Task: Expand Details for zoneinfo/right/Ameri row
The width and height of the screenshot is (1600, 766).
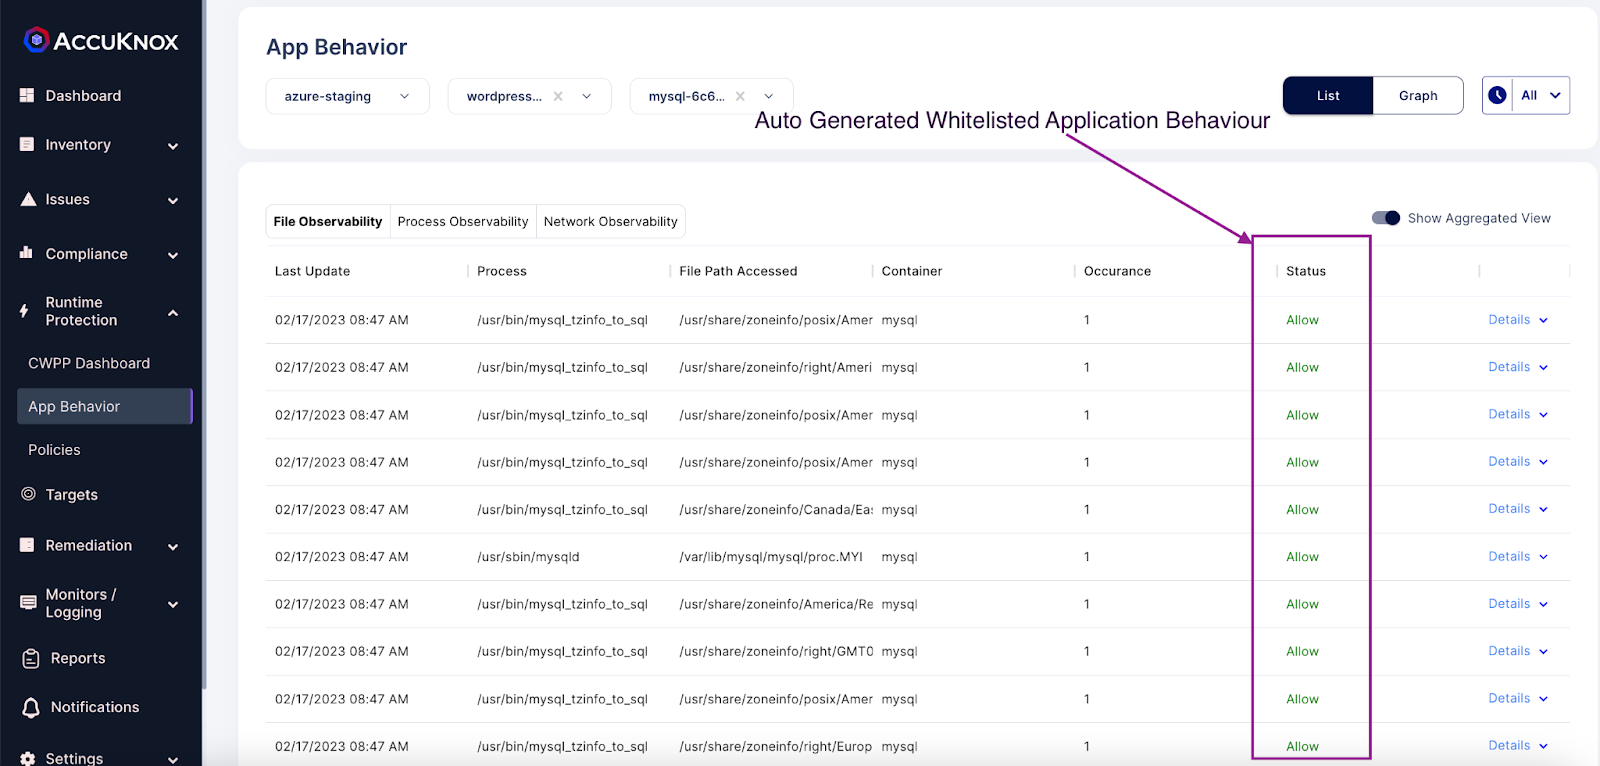Action: click(1518, 367)
